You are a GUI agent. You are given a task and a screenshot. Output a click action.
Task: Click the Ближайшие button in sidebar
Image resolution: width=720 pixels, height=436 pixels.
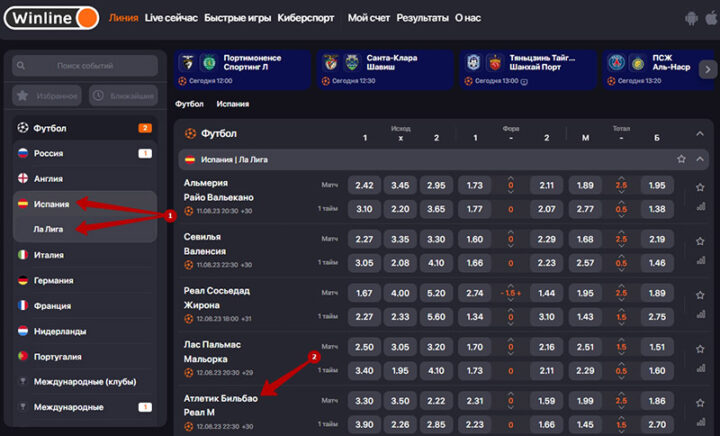point(124,96)
